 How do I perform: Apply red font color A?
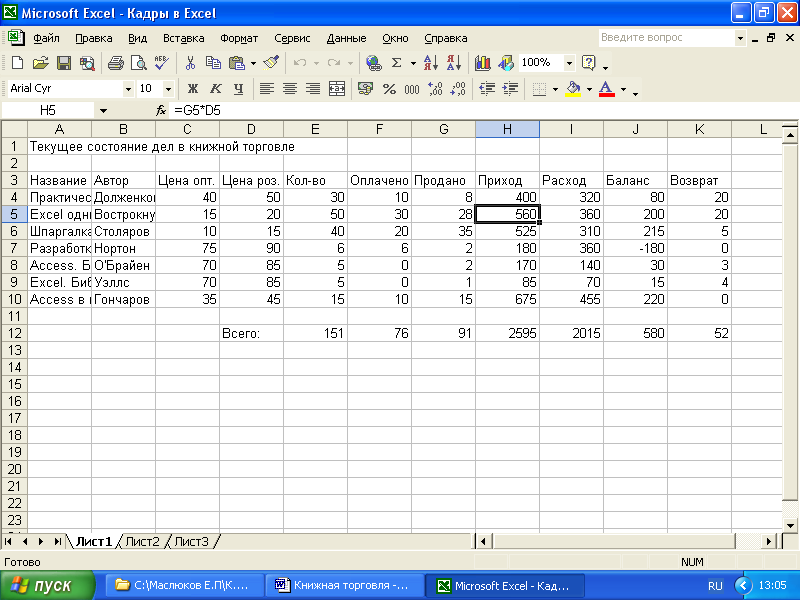coord(607,89)
